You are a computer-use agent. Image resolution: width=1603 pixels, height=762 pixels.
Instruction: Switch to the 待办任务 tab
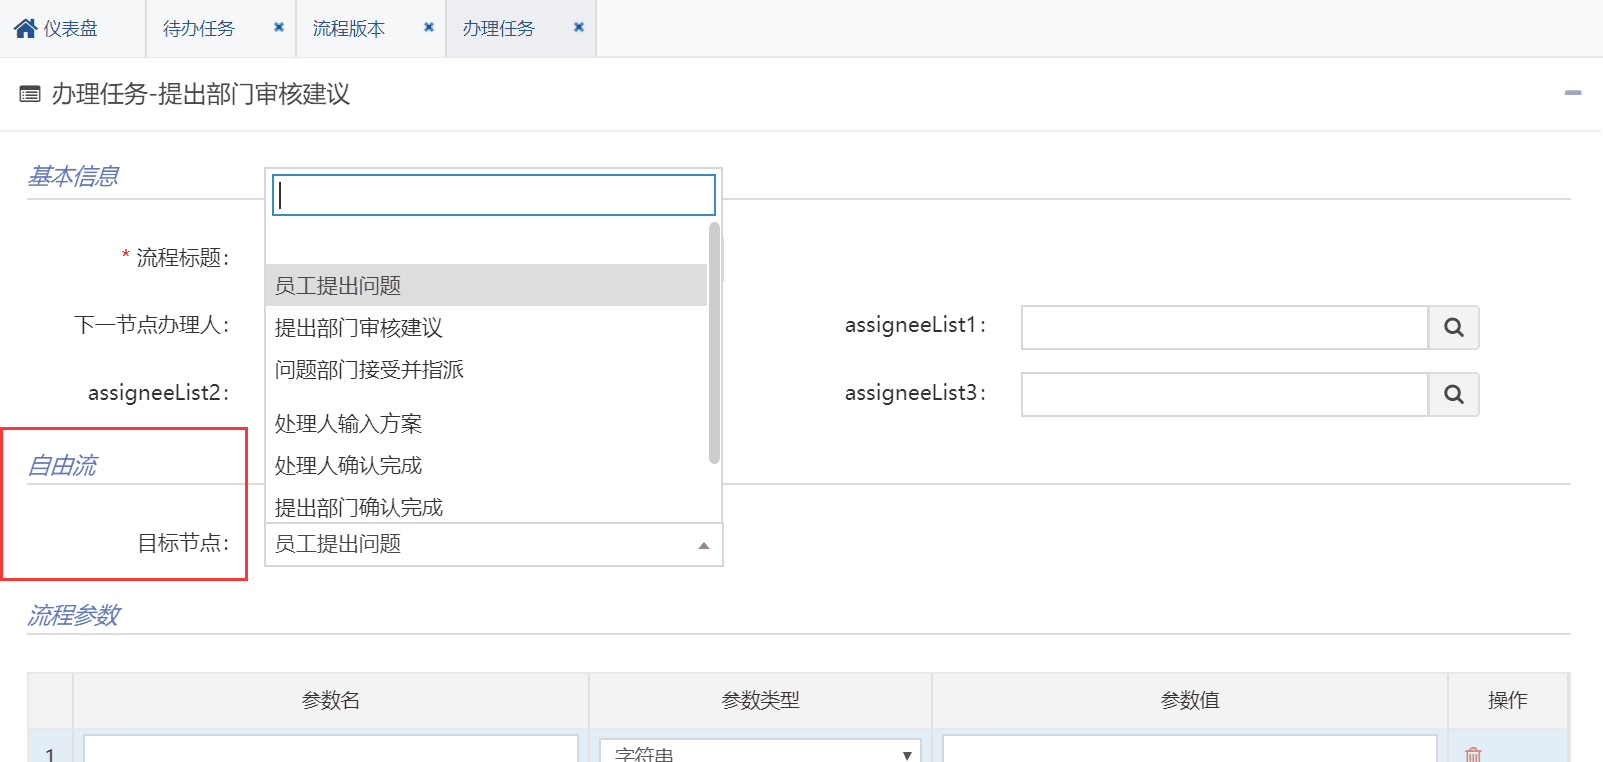point(199,28)
